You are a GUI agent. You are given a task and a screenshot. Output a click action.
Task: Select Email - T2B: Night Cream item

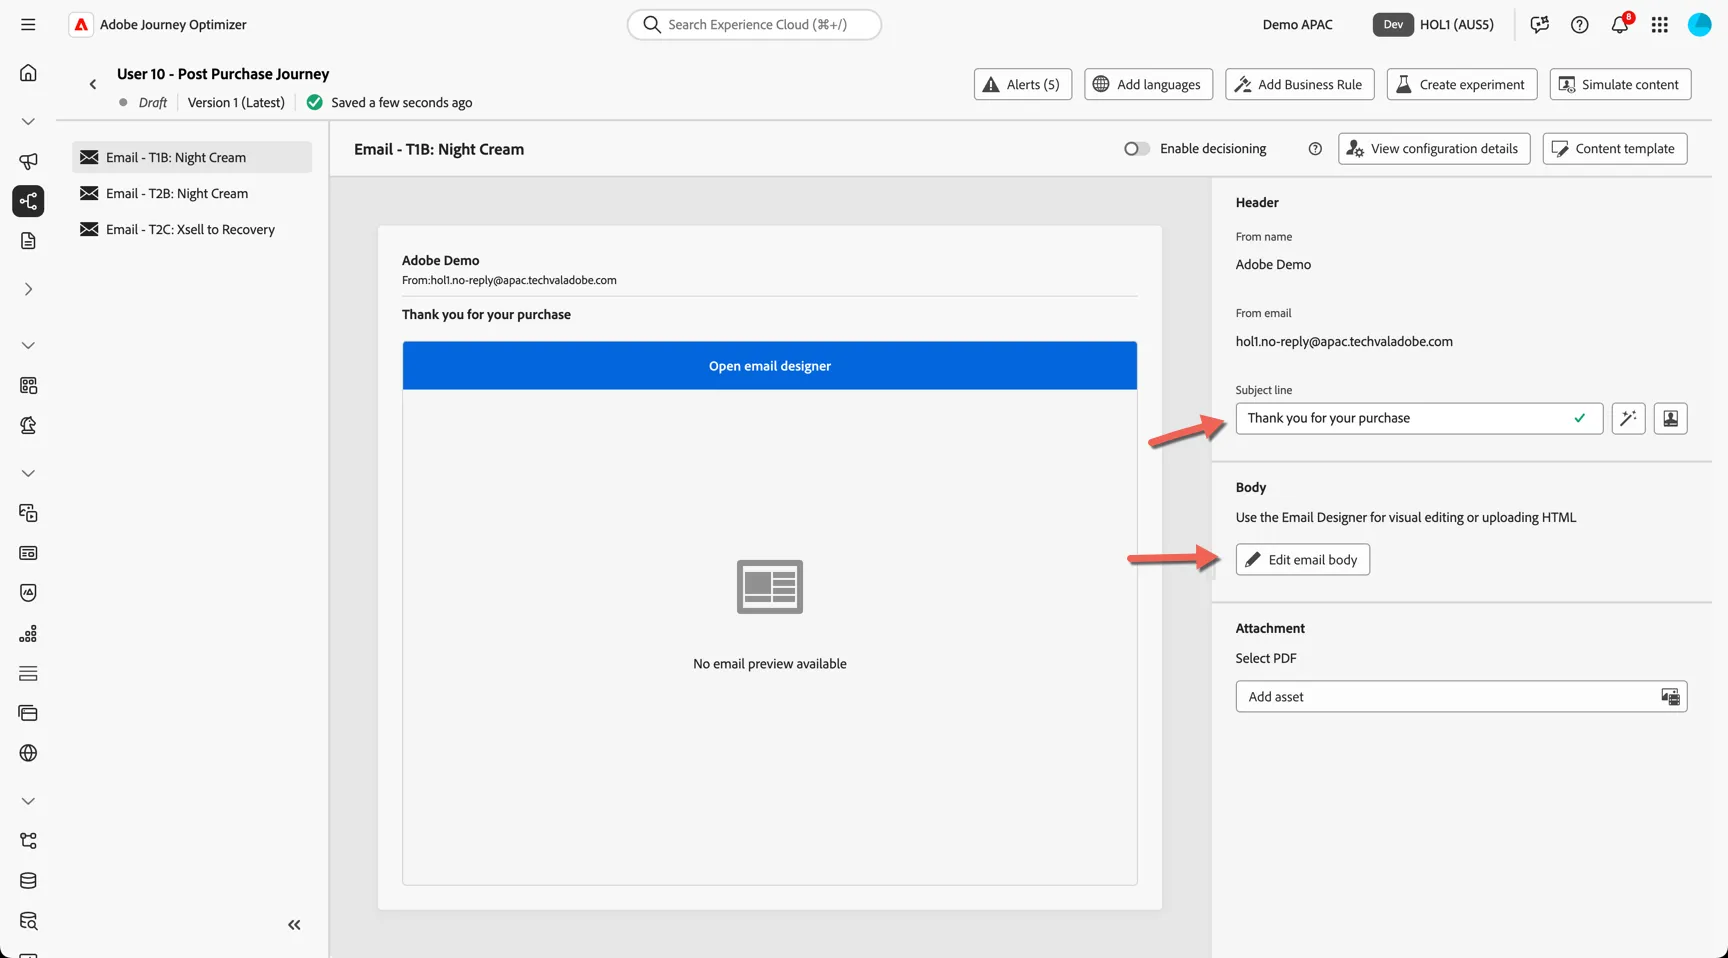192,193
